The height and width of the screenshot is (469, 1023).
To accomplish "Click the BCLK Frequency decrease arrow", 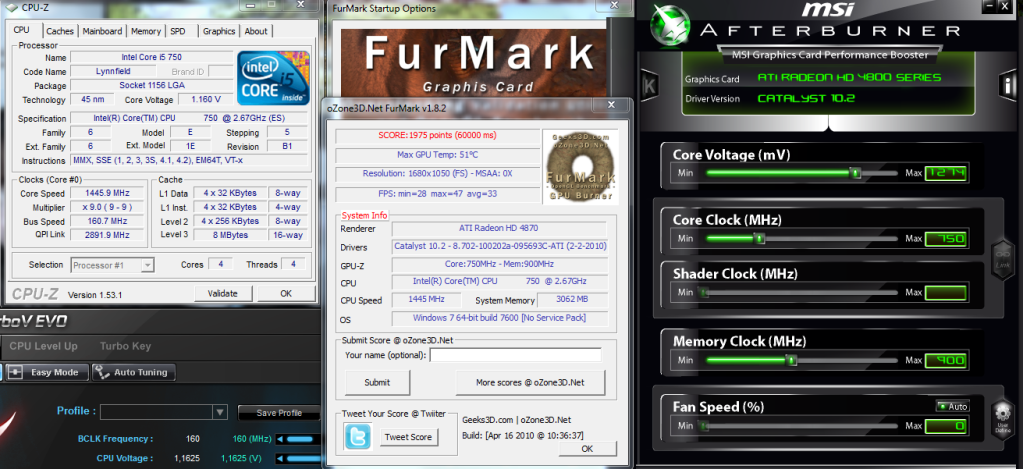I will pyautogui.click(x=279, y=439).
